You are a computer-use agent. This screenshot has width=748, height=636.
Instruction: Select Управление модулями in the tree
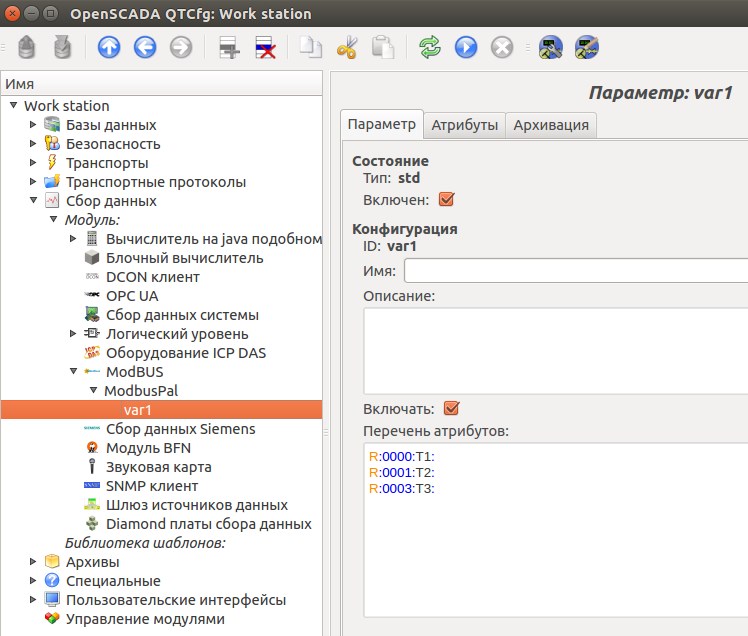(x=145, y=619)
